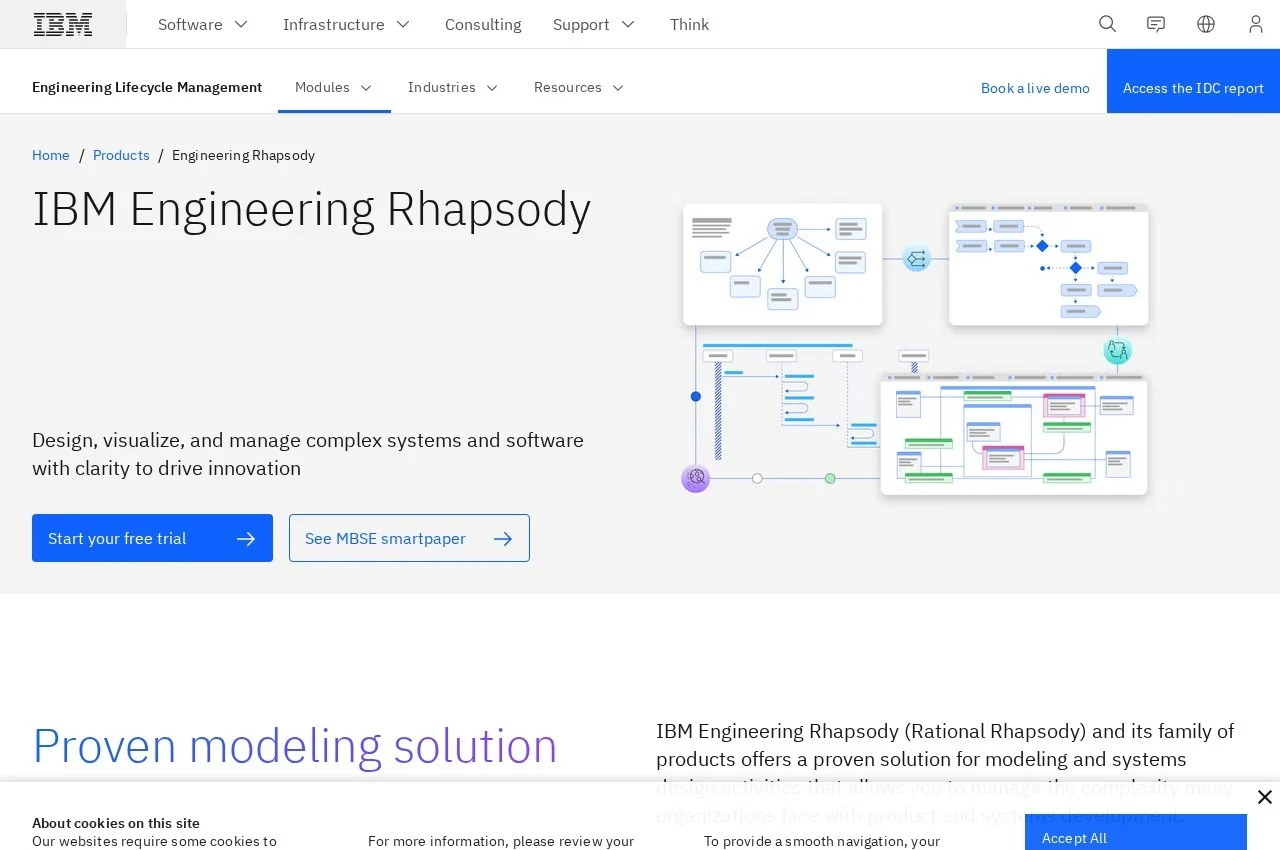Close the cookie banner with X

(x=1265, y=797)
